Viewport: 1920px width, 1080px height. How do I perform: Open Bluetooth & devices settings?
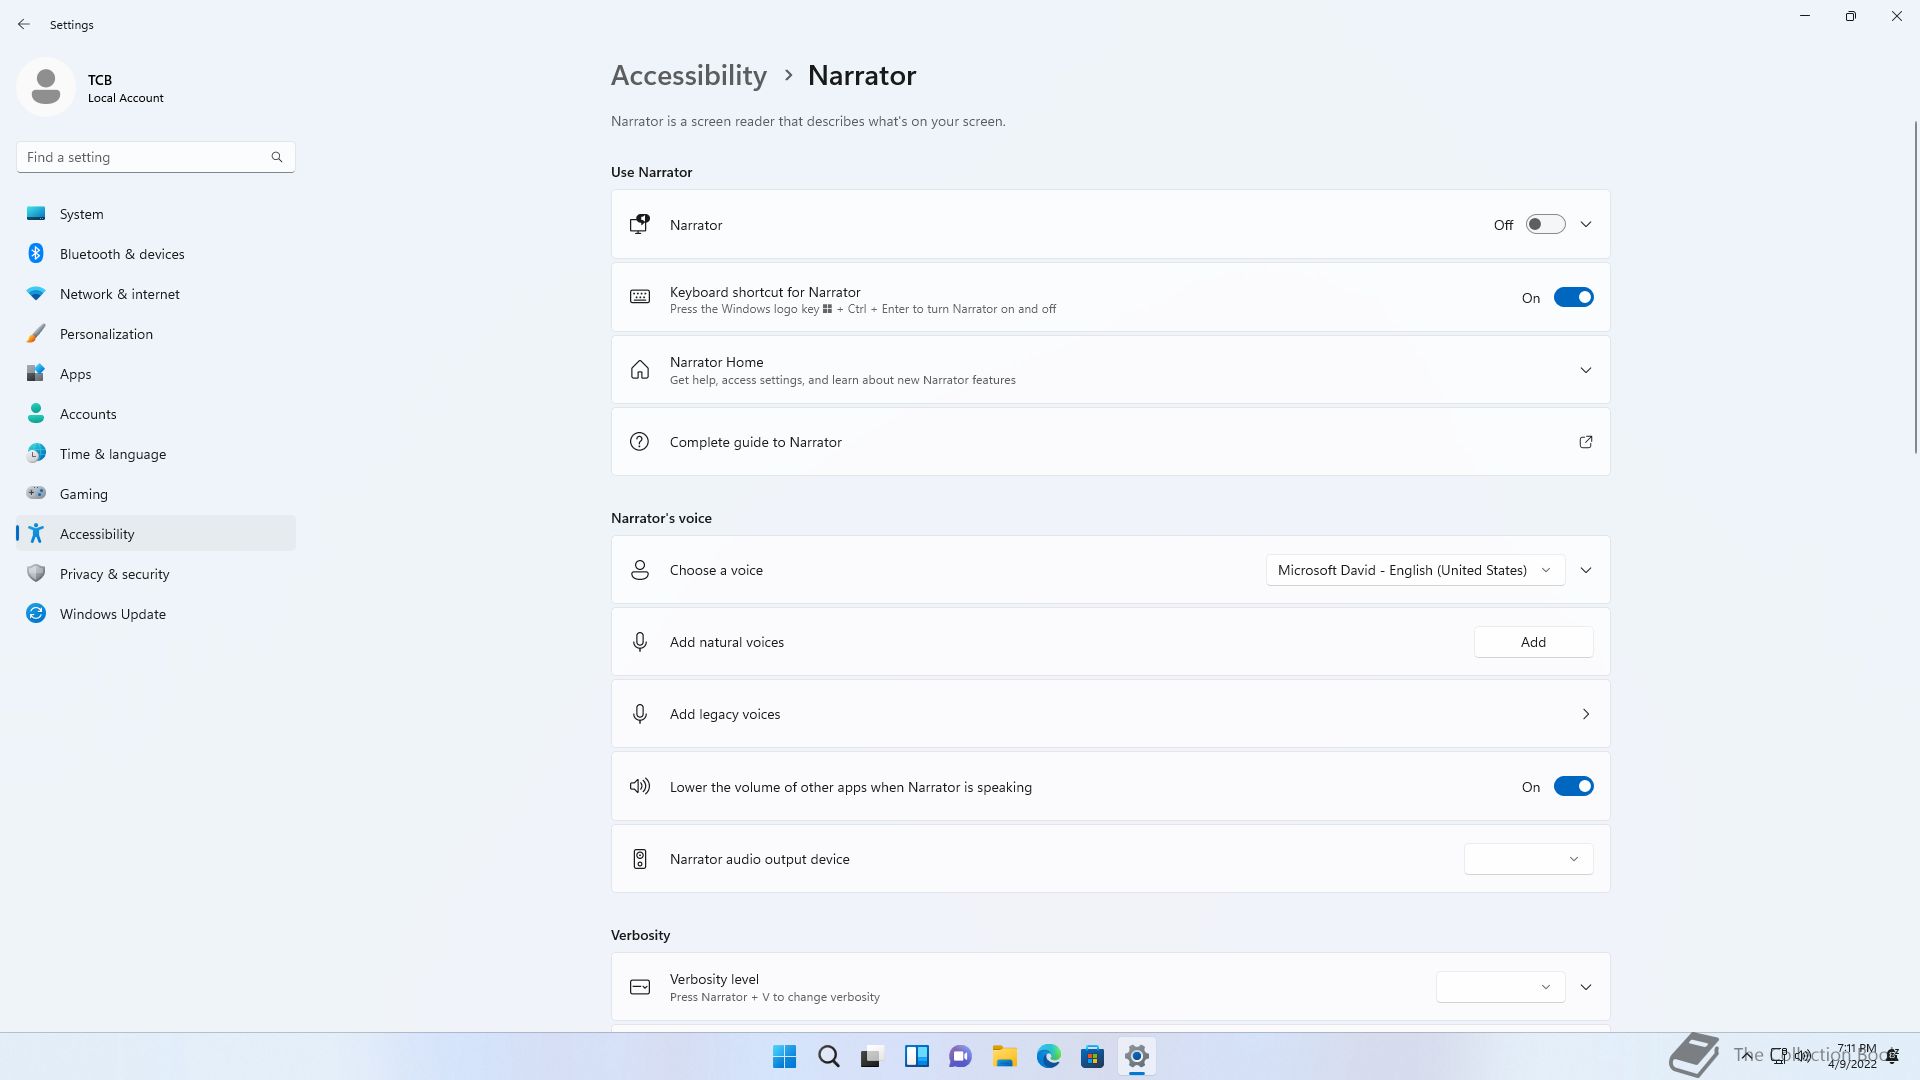point(156,254)
